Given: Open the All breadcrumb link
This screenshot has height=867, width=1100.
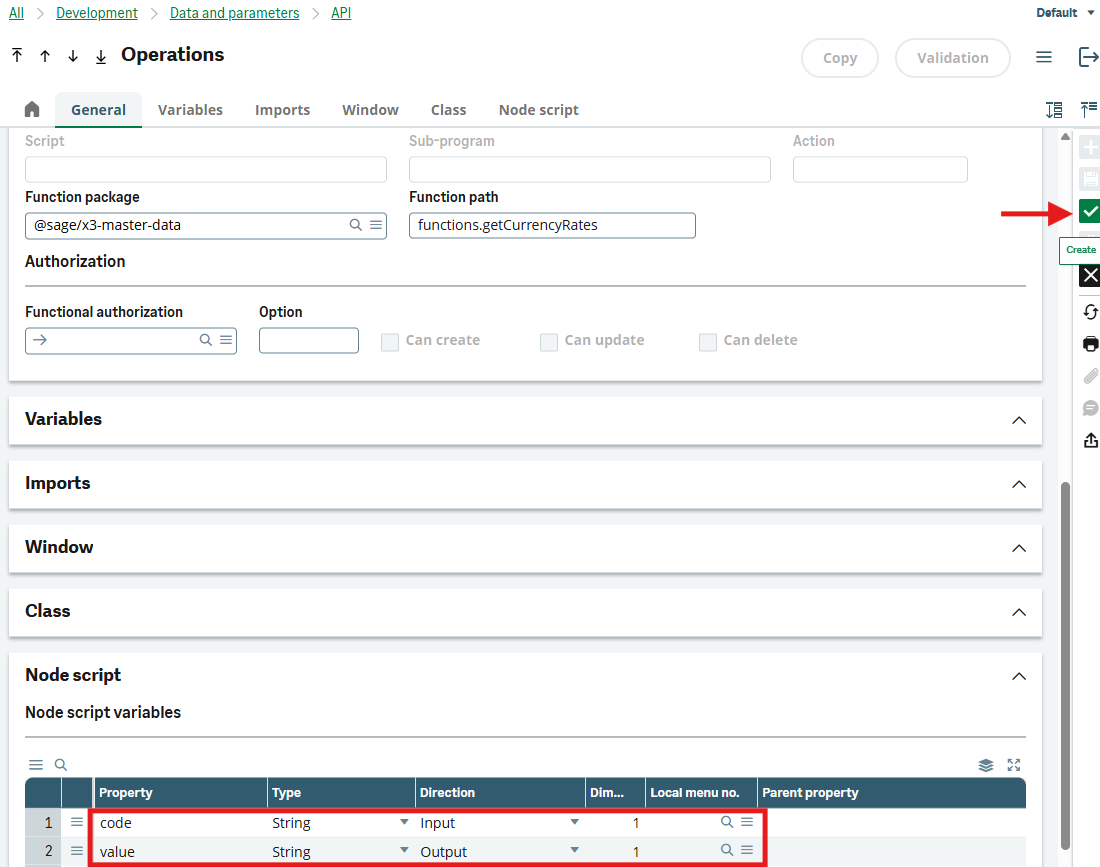Looking at the screenshot, I should pos(16,13).
